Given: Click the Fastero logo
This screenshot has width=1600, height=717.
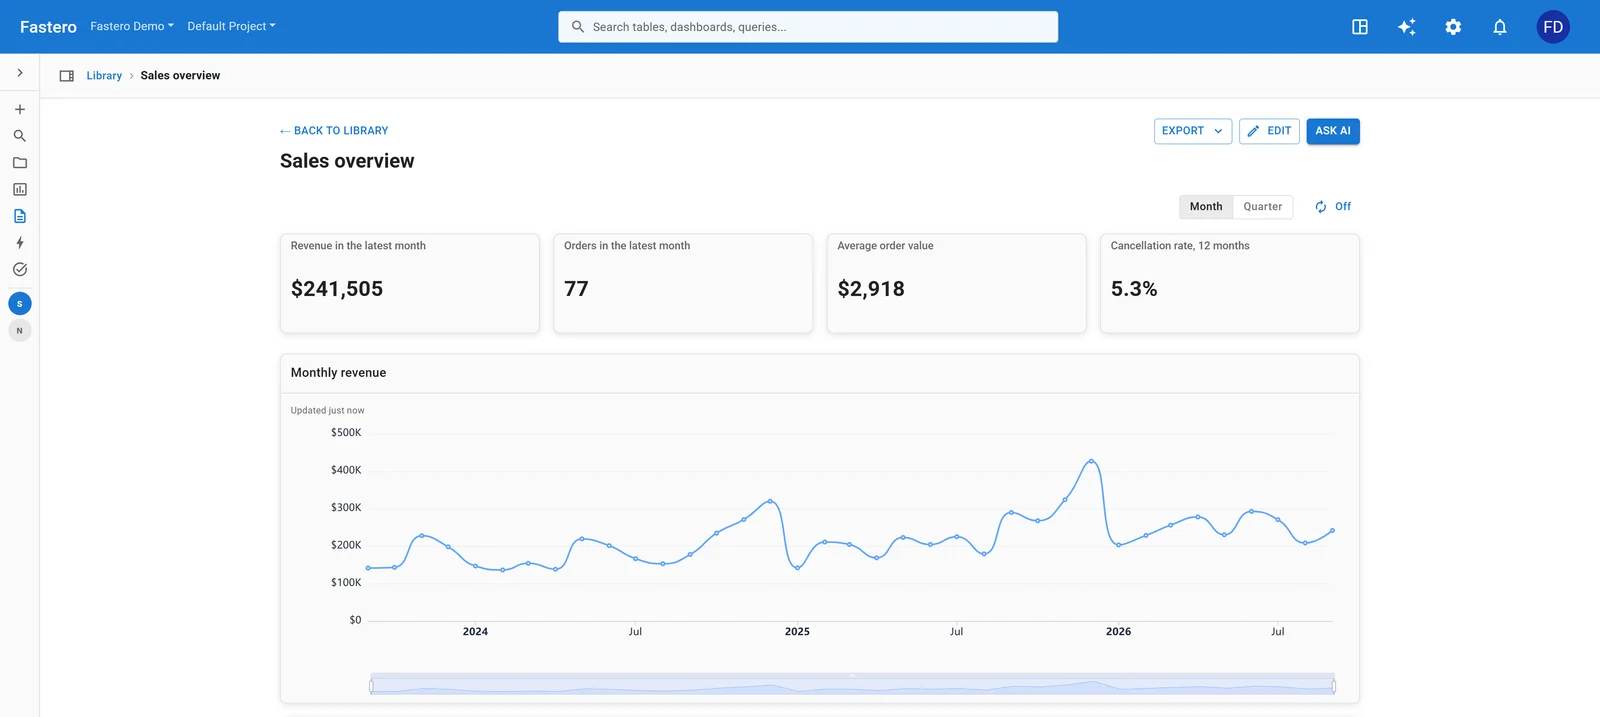Looking at the screenshot, I should 48,27.
